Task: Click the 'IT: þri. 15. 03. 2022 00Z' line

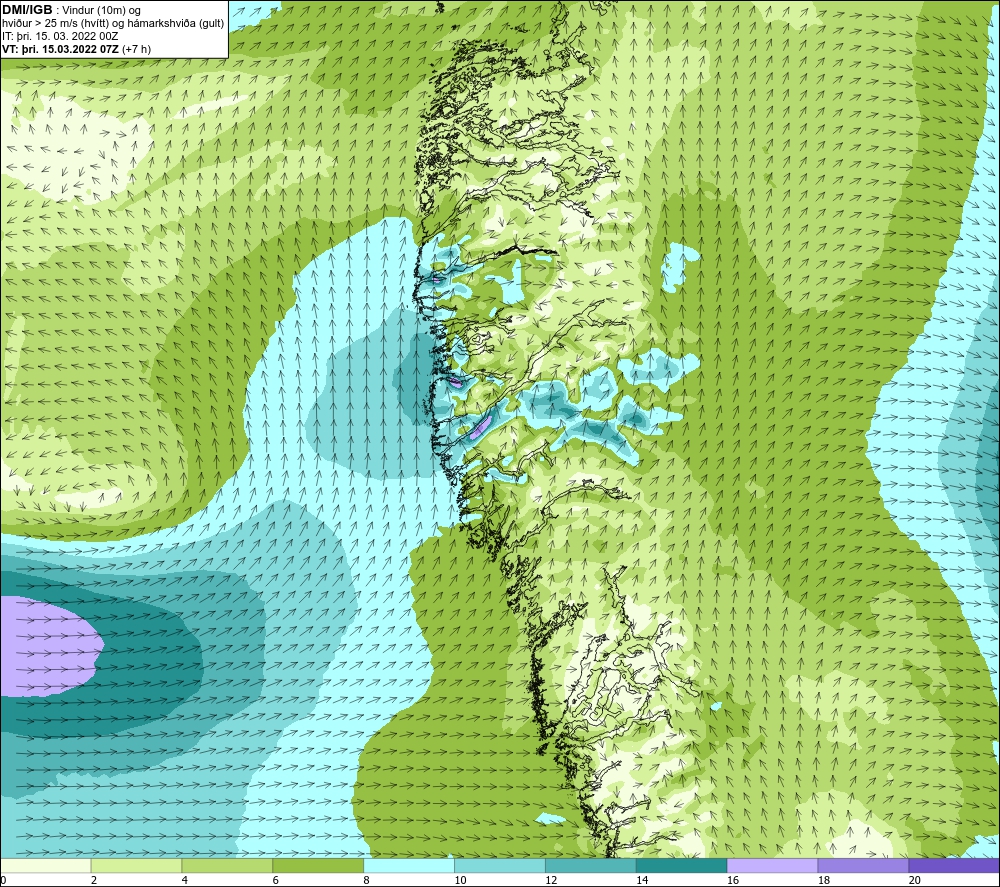Action: [60, 36]
